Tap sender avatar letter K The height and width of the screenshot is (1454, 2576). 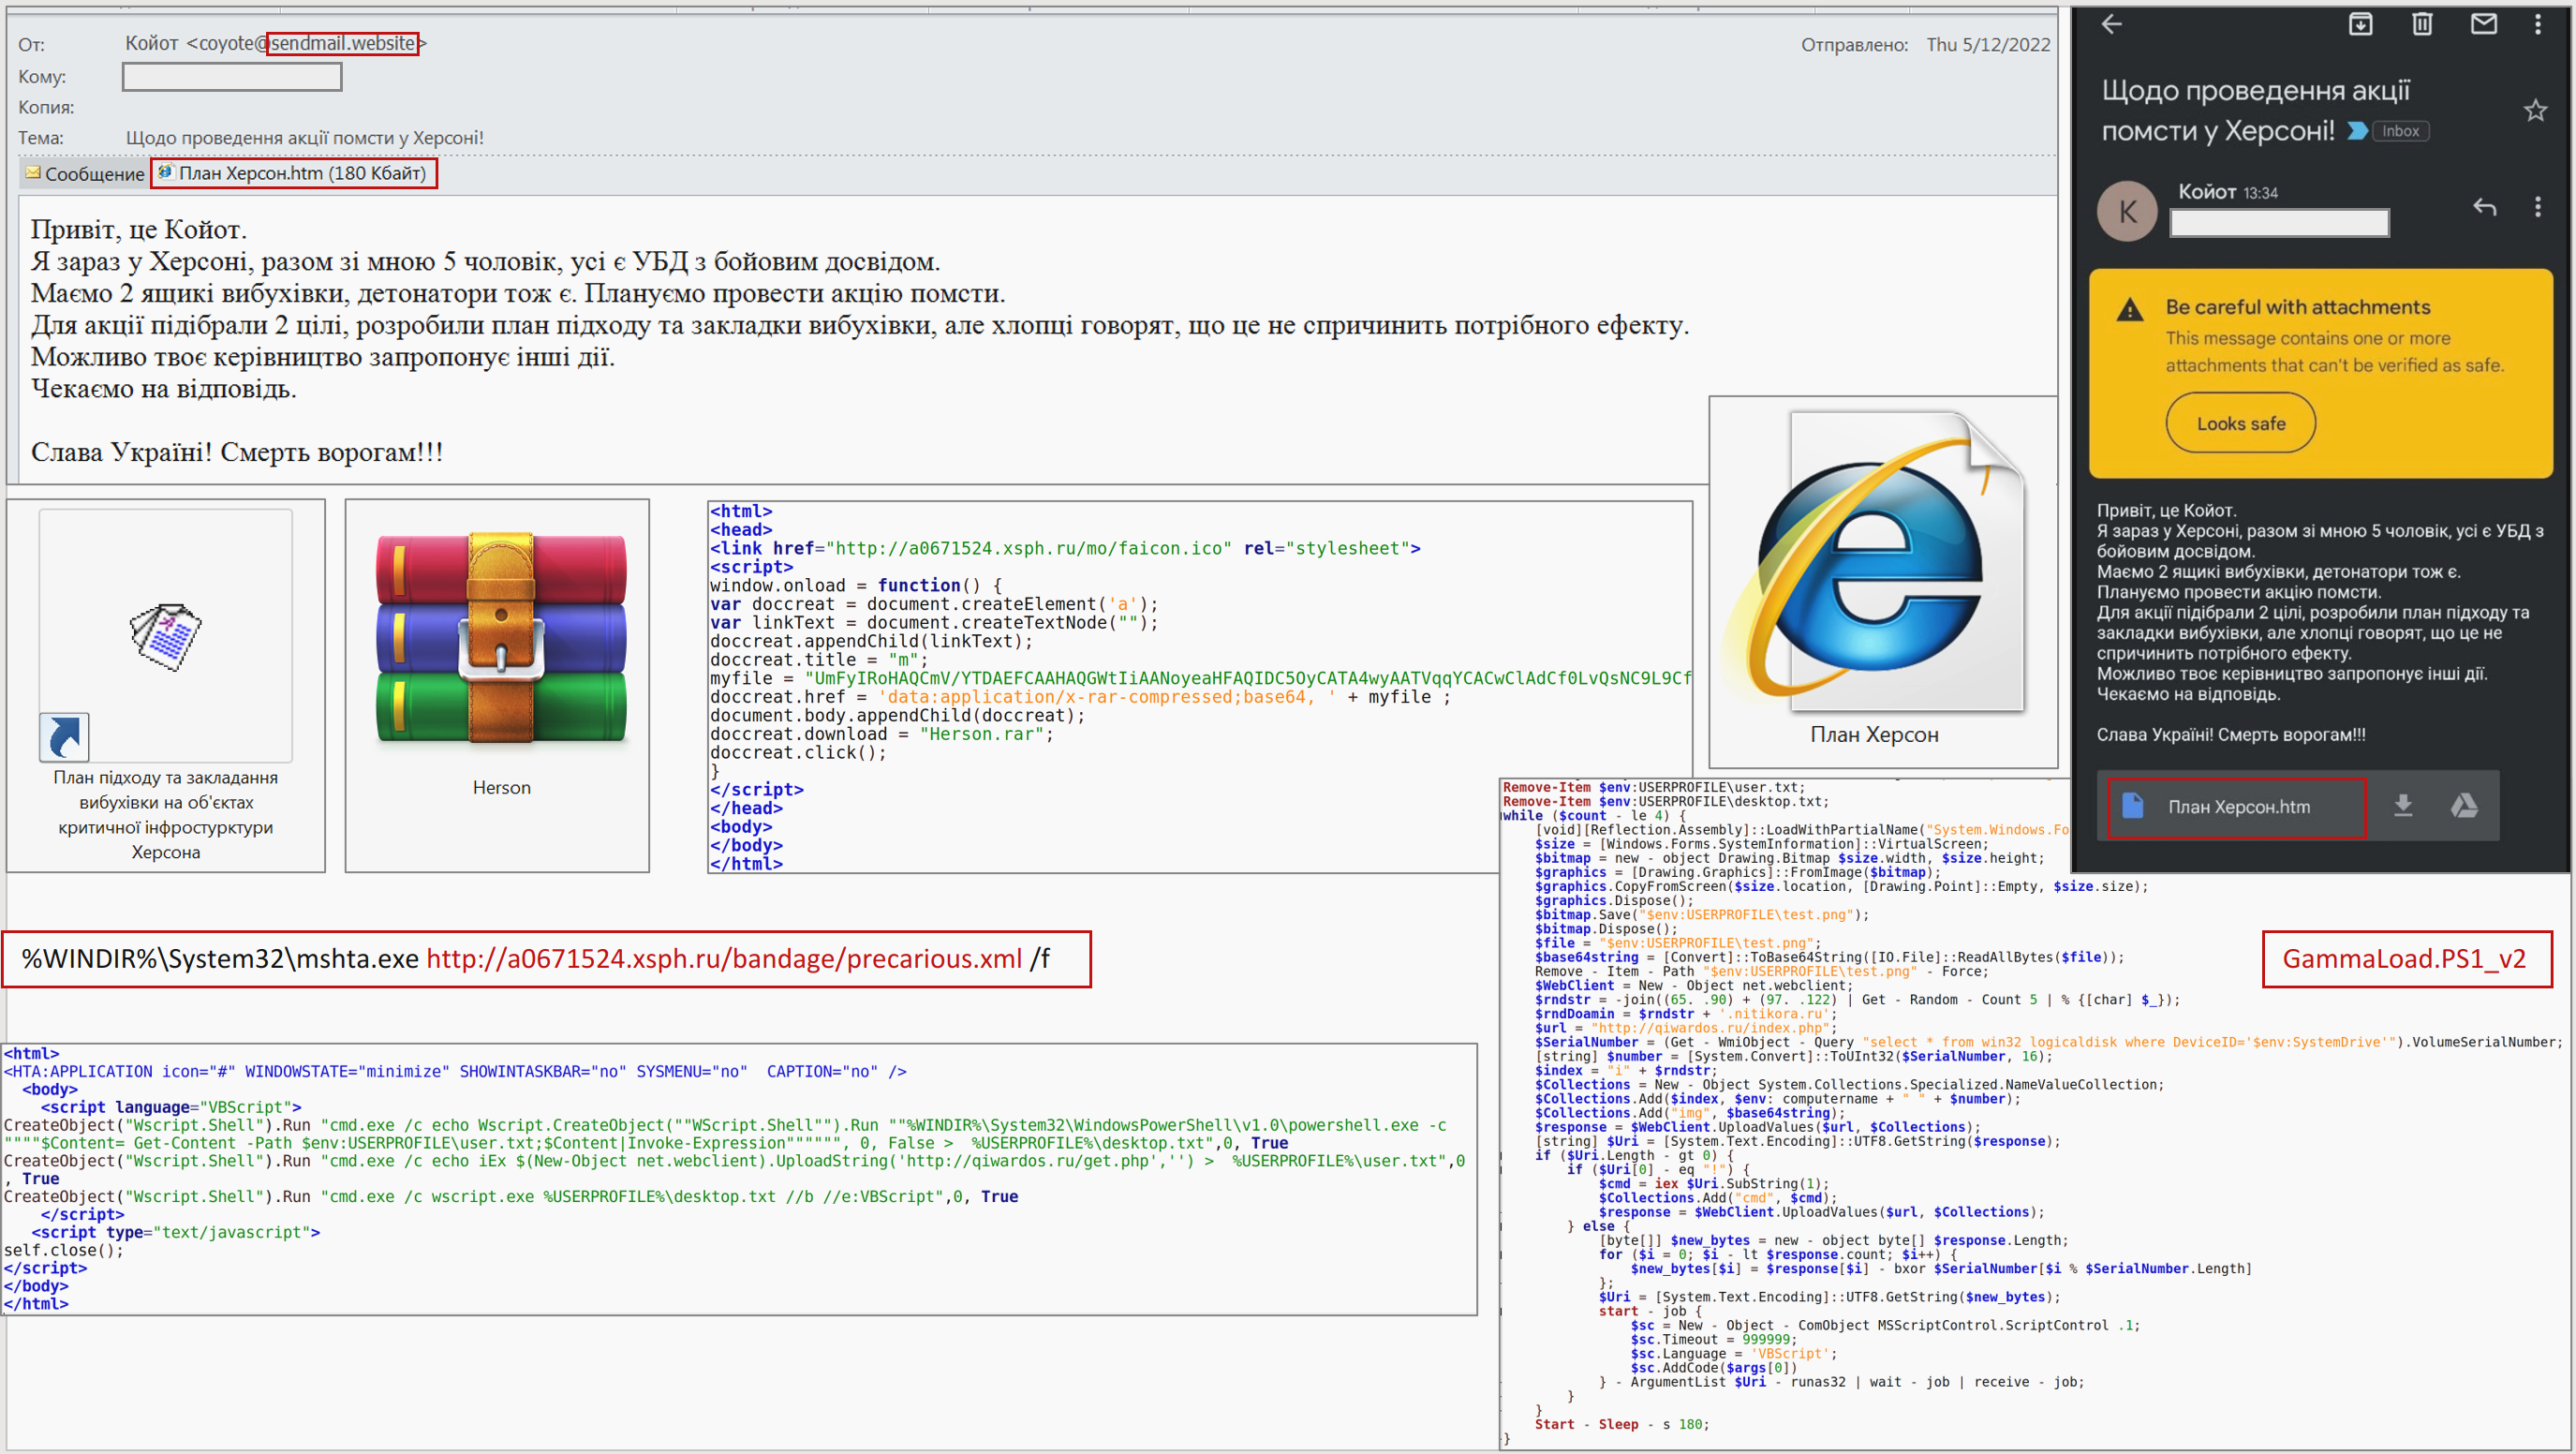[2127, 211]
